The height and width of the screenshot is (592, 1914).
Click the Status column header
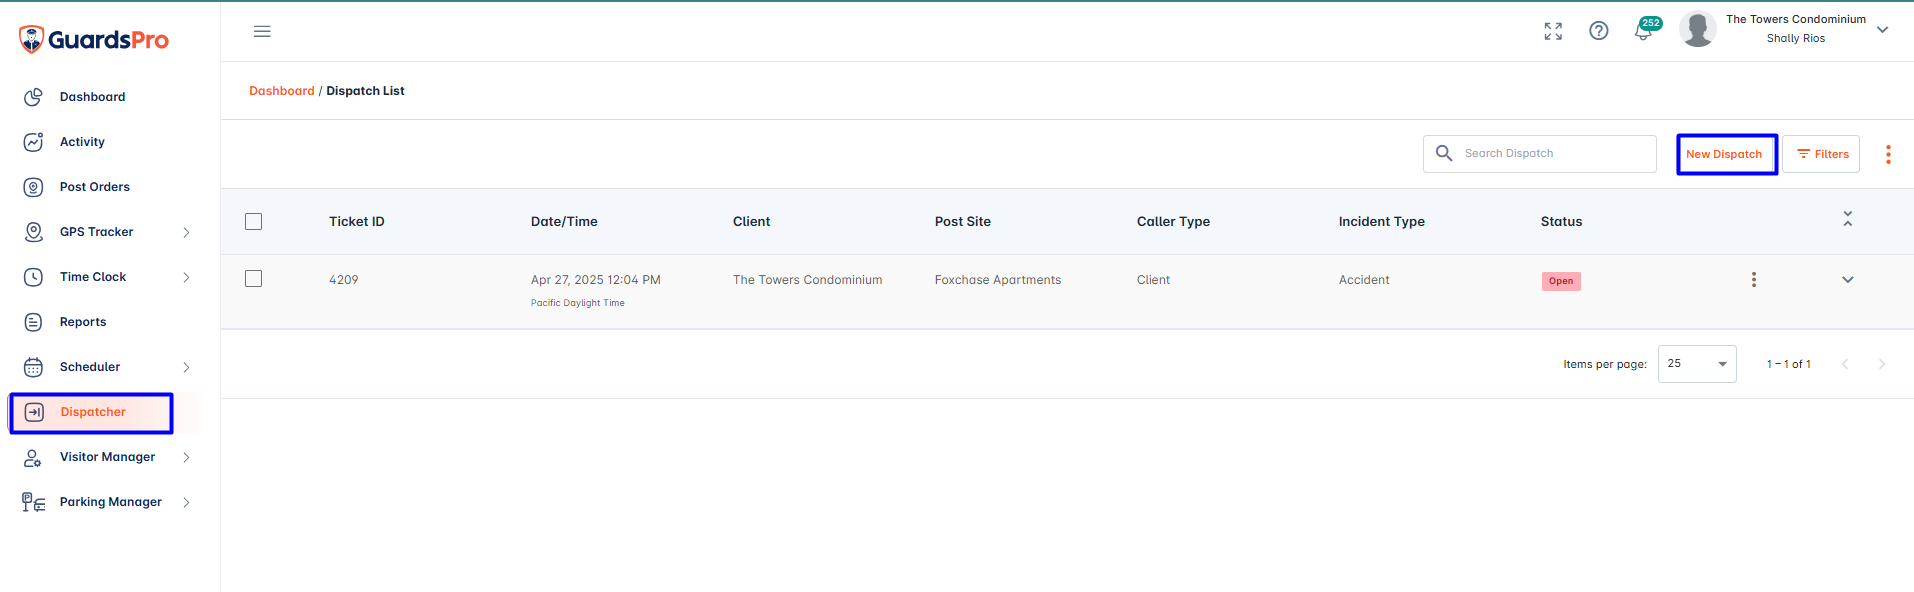tap(1561, 222)
